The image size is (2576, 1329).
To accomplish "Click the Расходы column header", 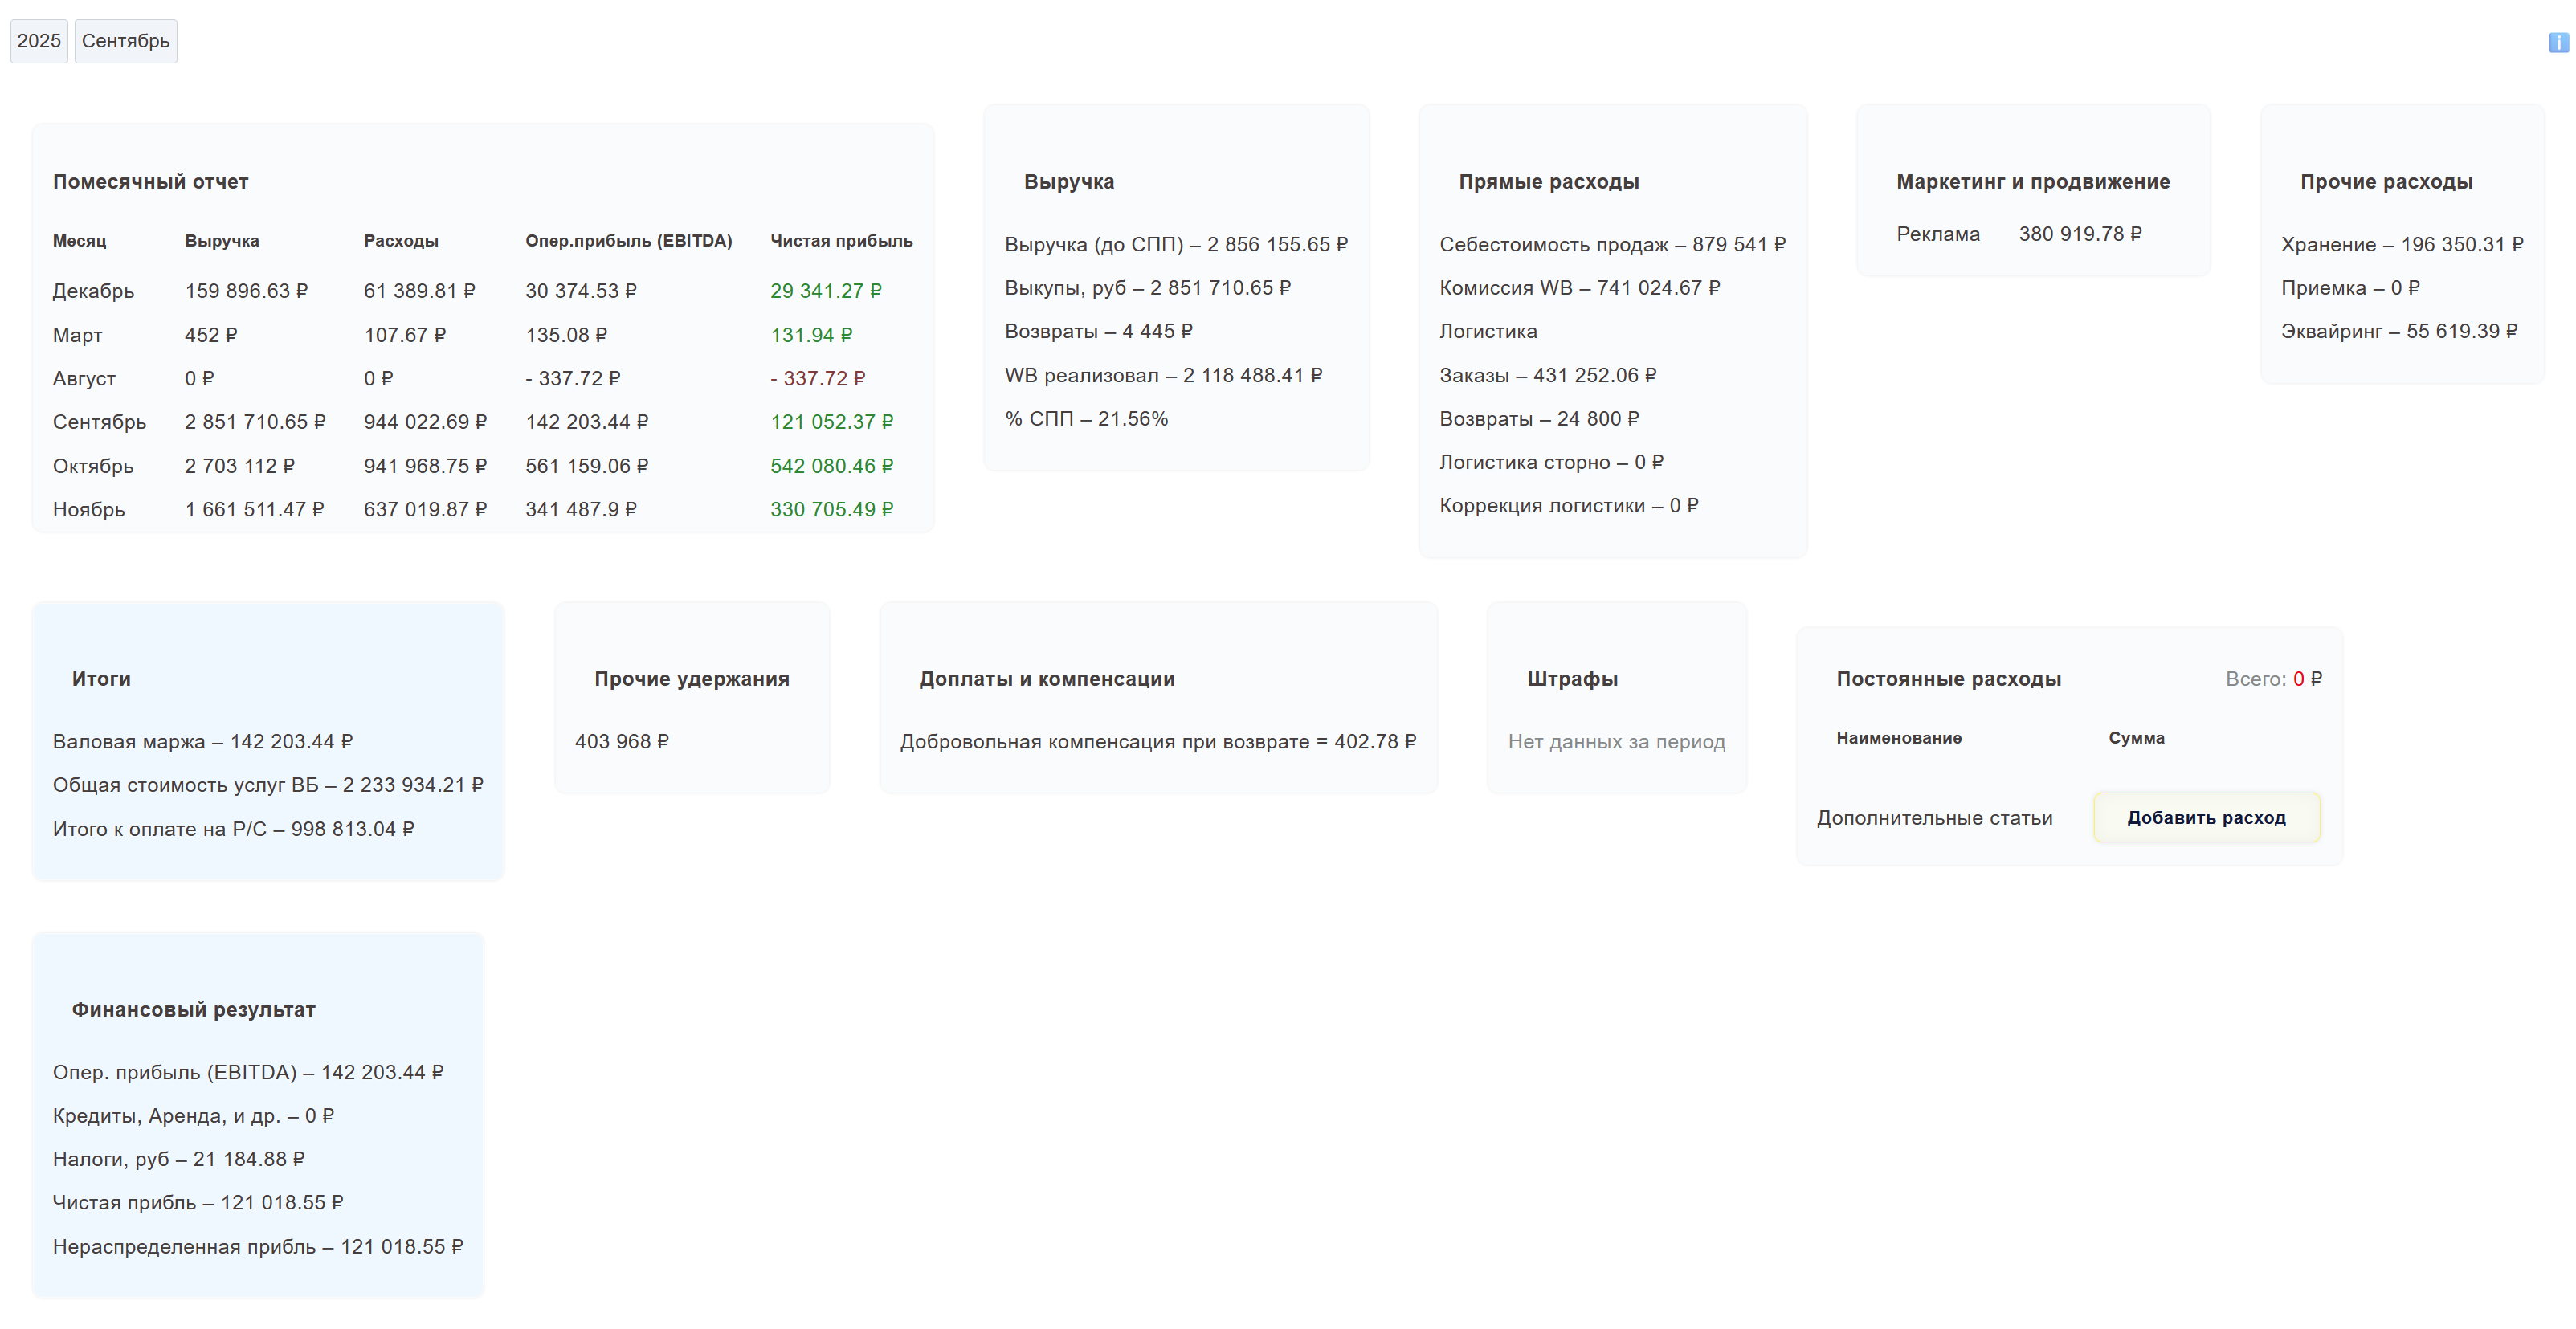I will (401, 241).
